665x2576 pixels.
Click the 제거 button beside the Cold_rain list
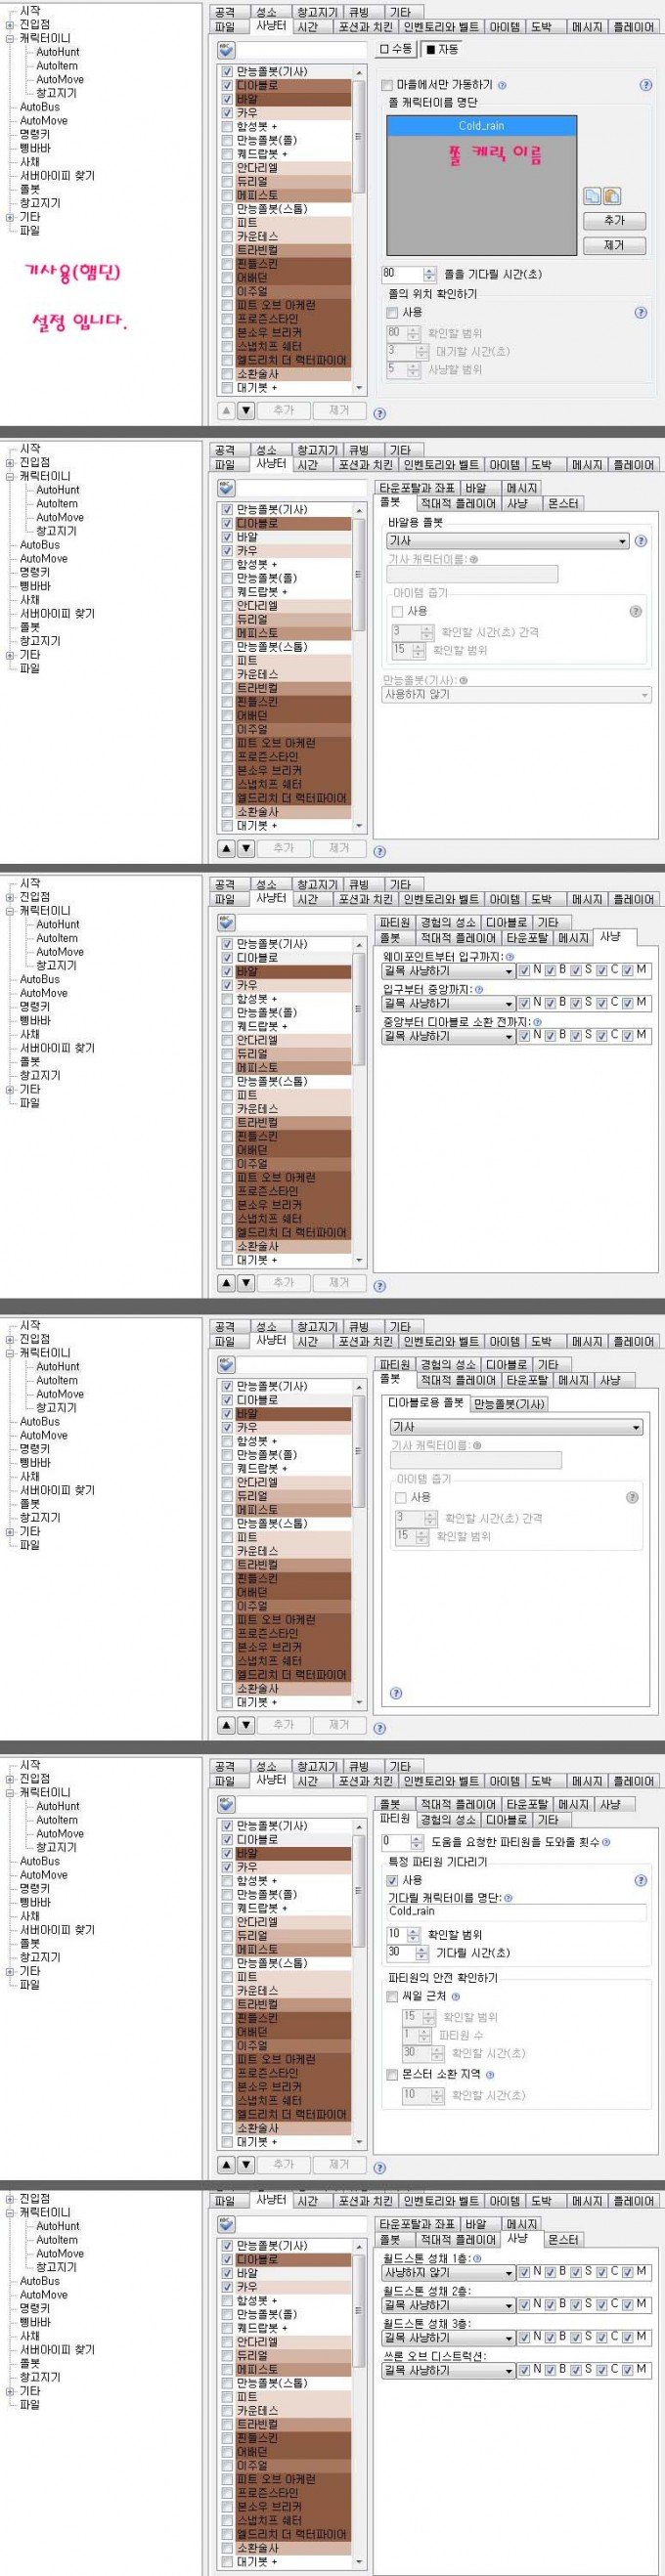(x=614, y=245)
